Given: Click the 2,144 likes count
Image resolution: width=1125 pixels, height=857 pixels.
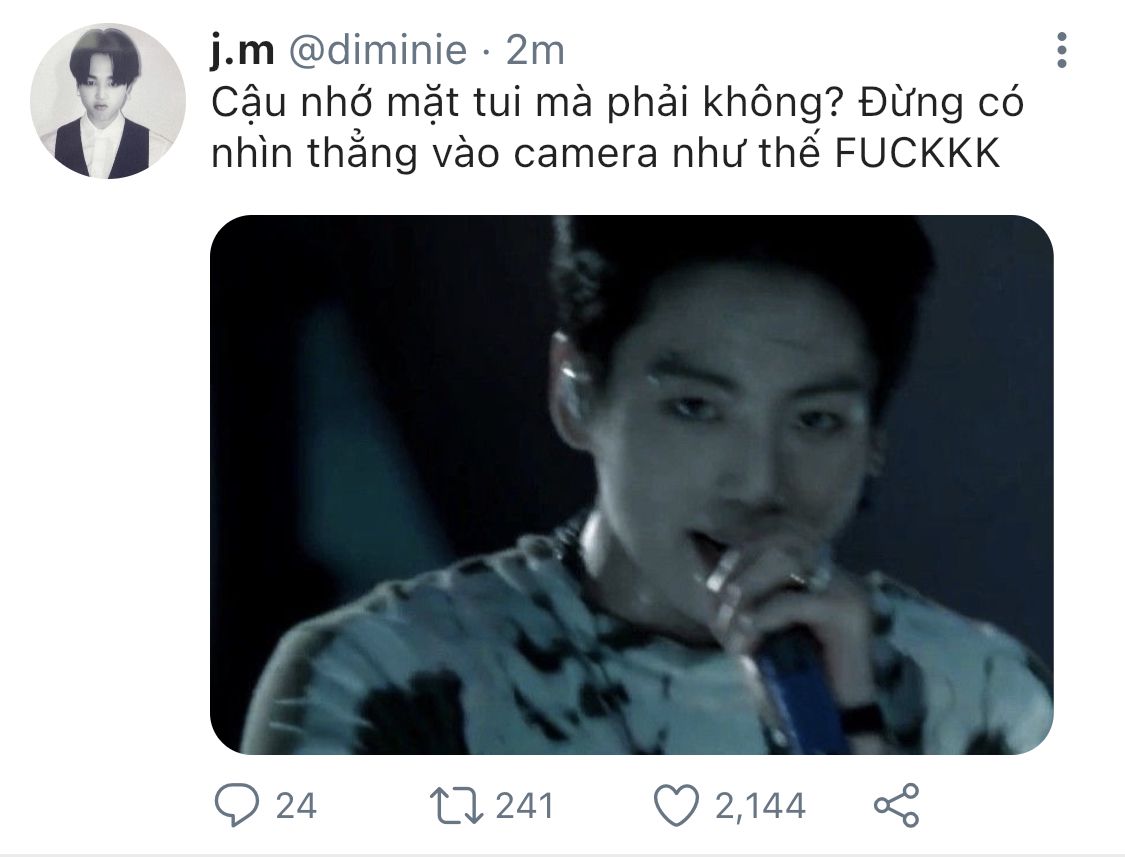Looking at the screenshot, I should coord(760,805).
